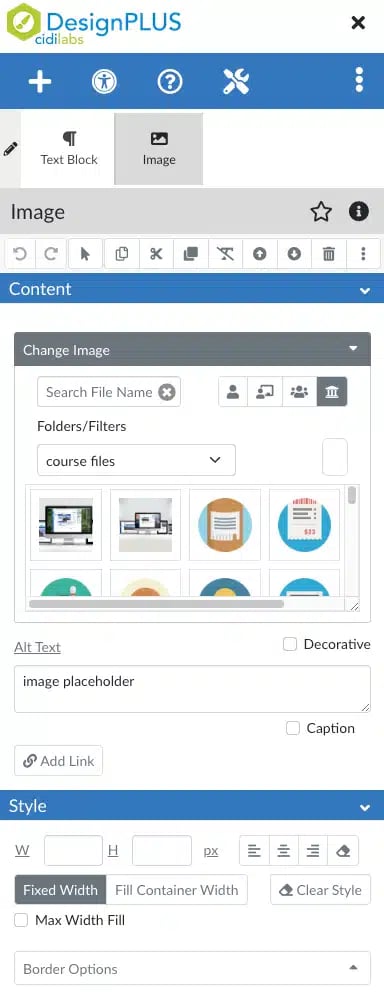384x995 pixels.
Task: Click the height H input field
Action: [x=162, y=851]
